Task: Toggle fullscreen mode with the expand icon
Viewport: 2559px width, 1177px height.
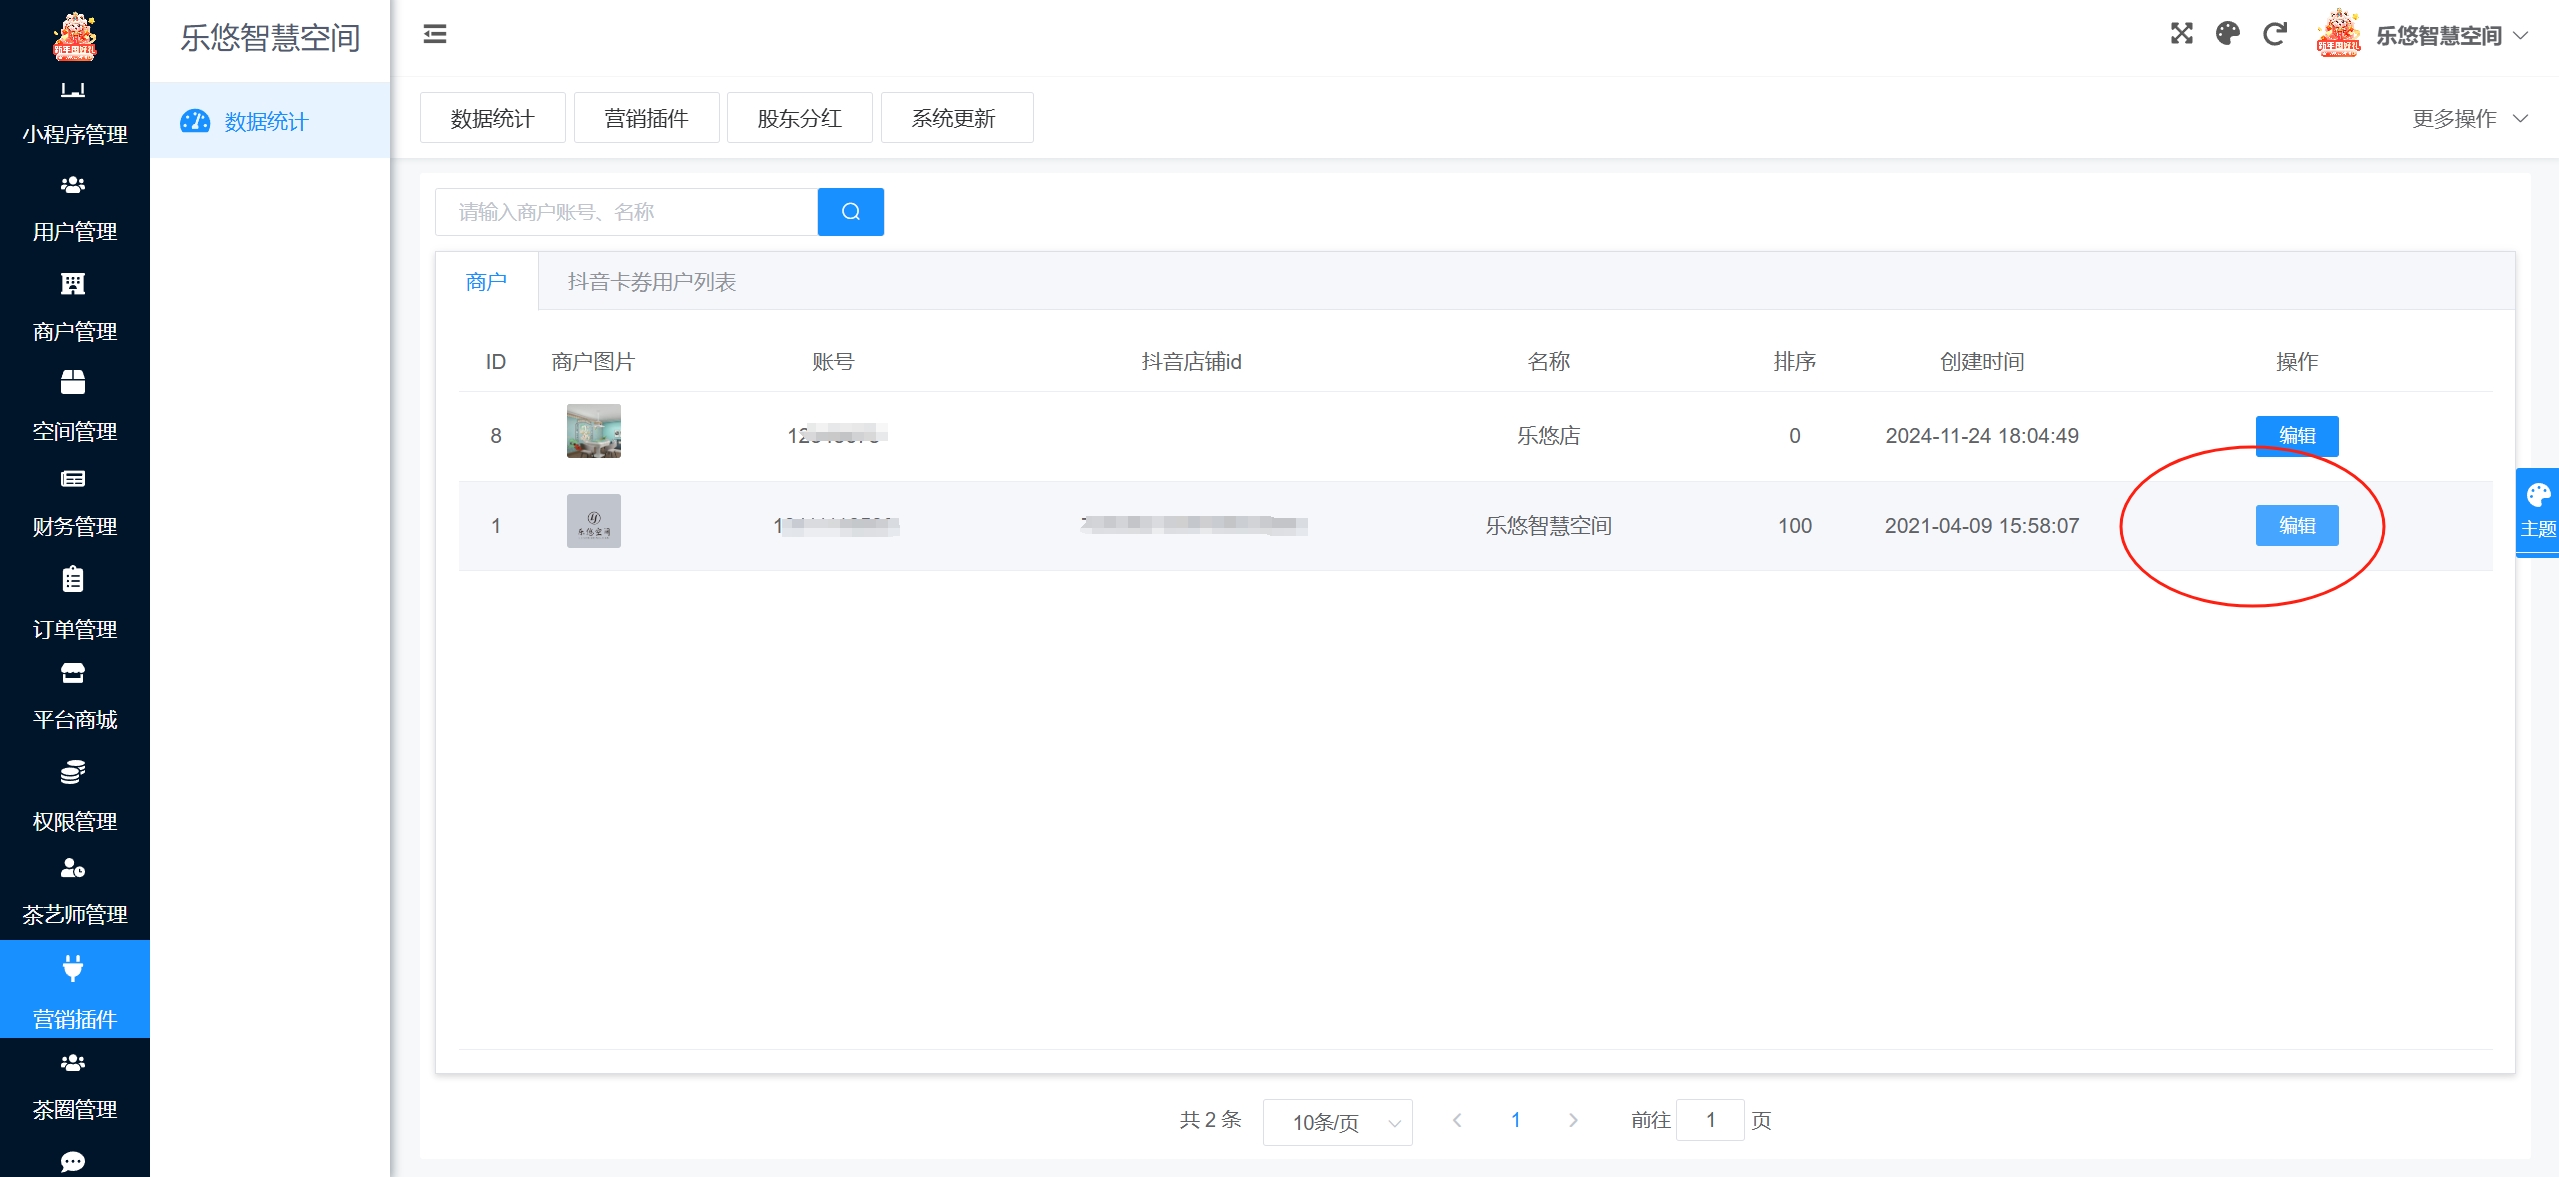Action: coord(2182,33)
